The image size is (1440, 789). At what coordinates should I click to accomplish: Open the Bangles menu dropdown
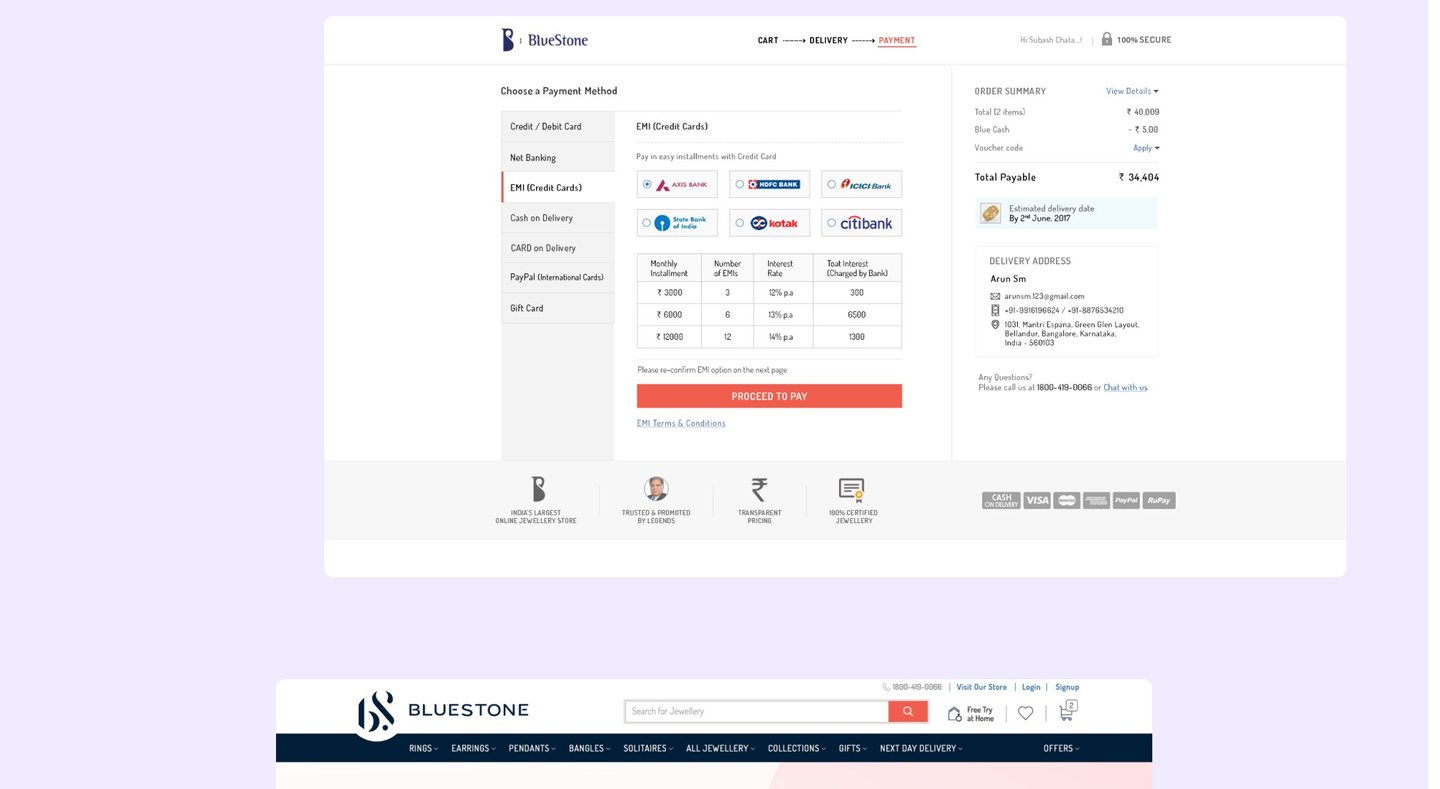tap(590, 748)
